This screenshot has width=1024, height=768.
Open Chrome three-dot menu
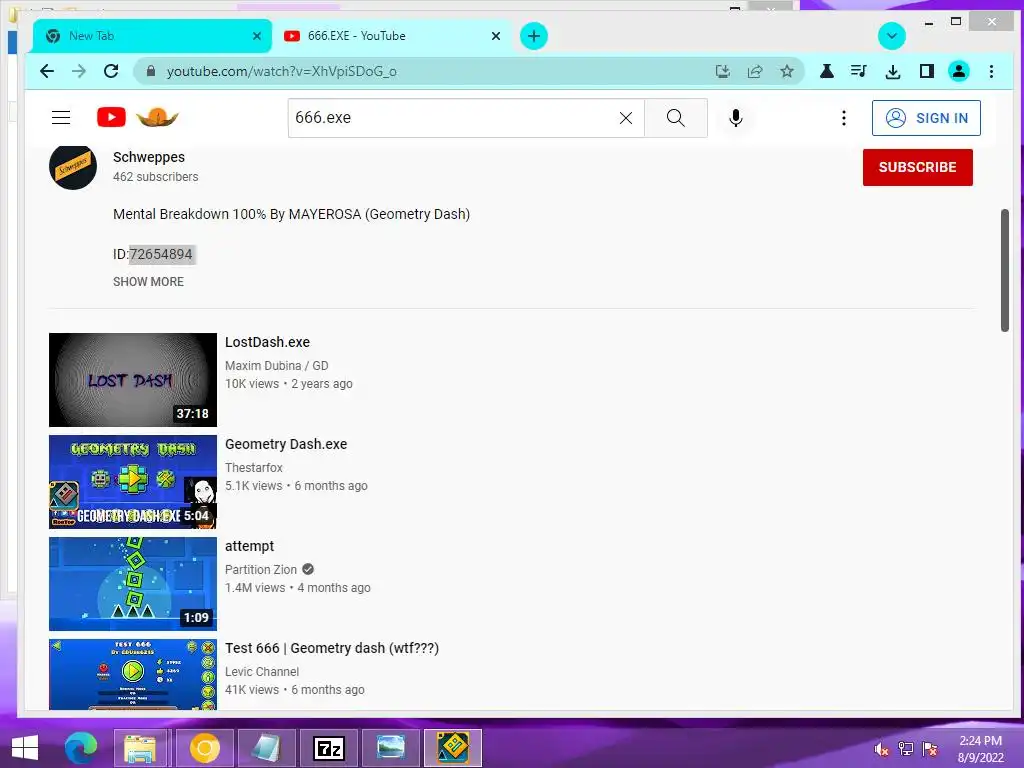pyautogui.click(x=991, y=71)
